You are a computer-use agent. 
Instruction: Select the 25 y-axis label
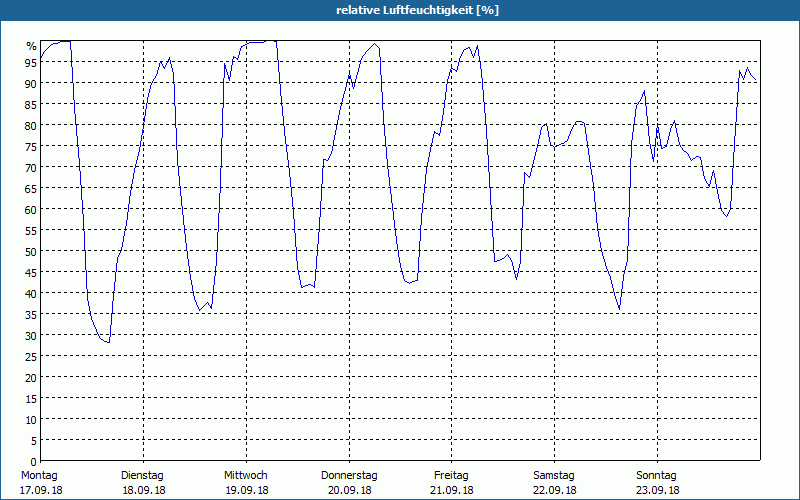(x=31, y=357)
